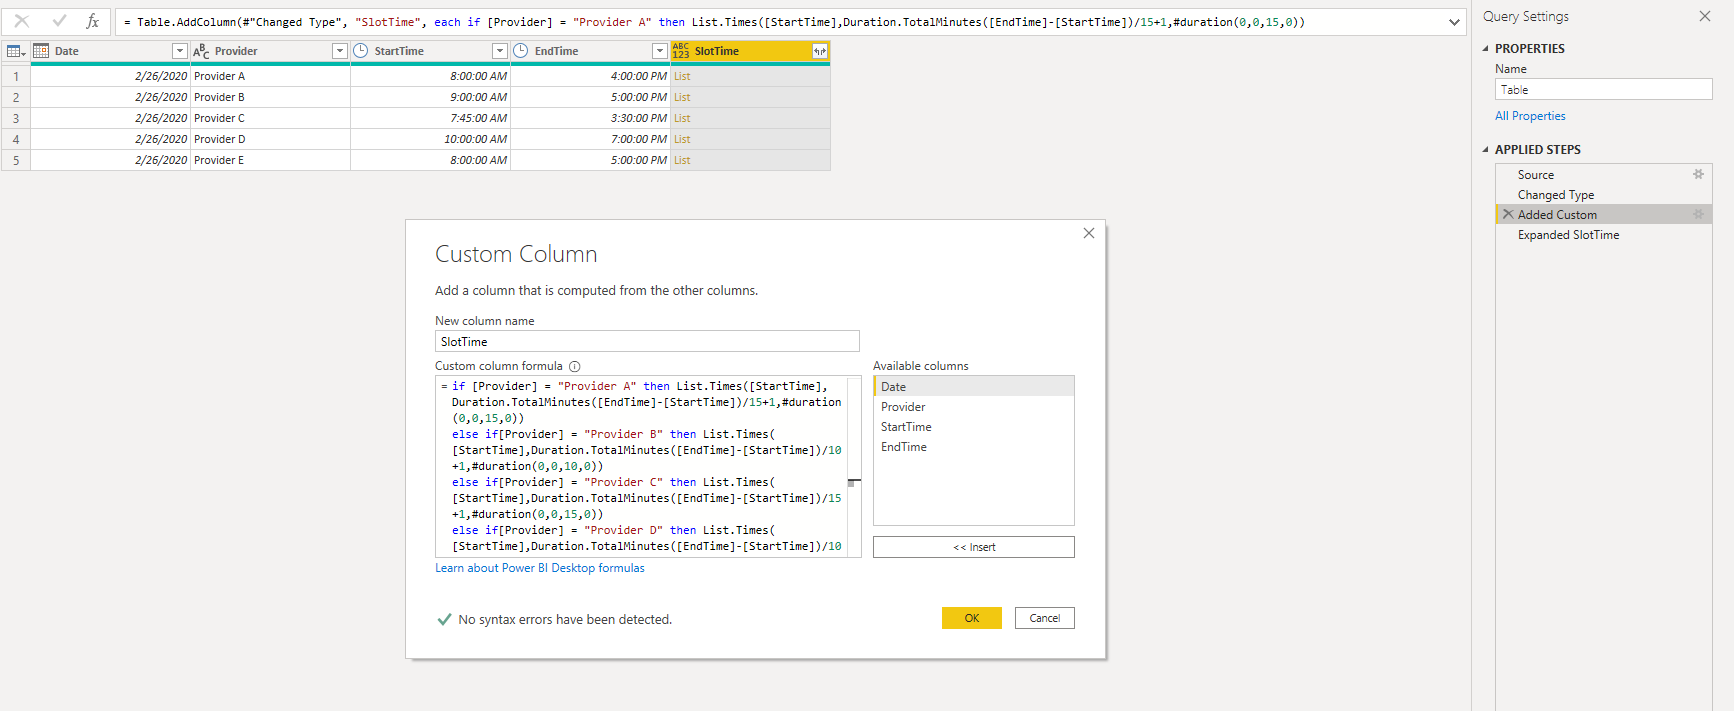1734x711 pixels.
Task: Open the gear settings for Source step
Action: coord(1698,174)
